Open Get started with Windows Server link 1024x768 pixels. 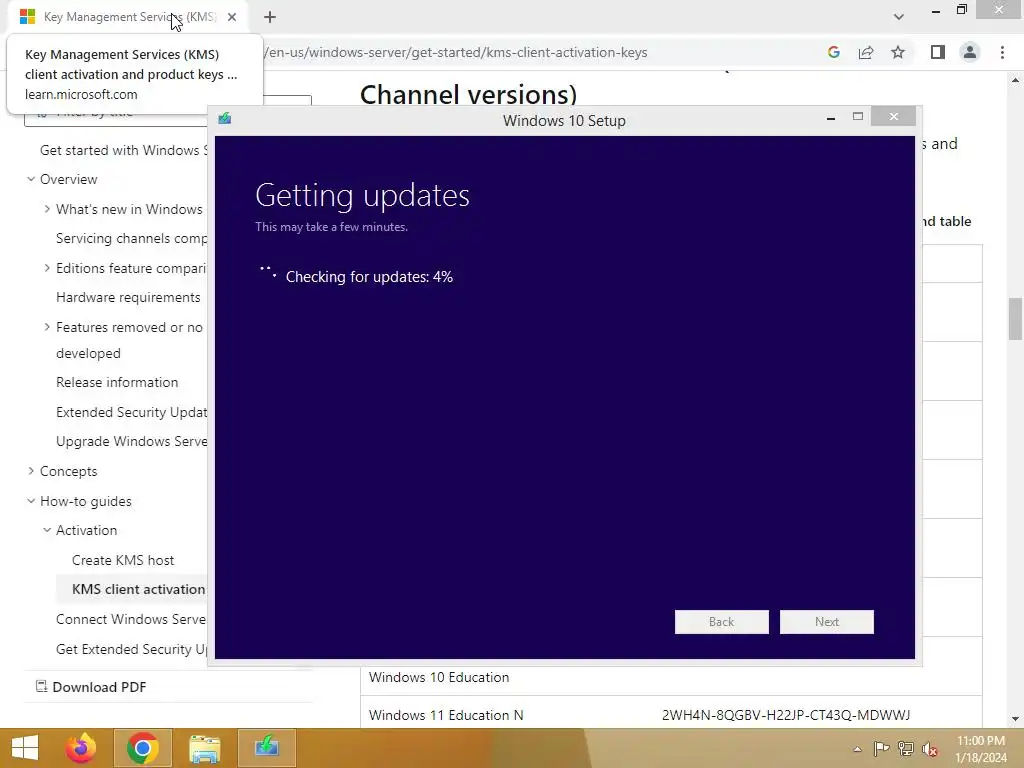click(123, 150)
